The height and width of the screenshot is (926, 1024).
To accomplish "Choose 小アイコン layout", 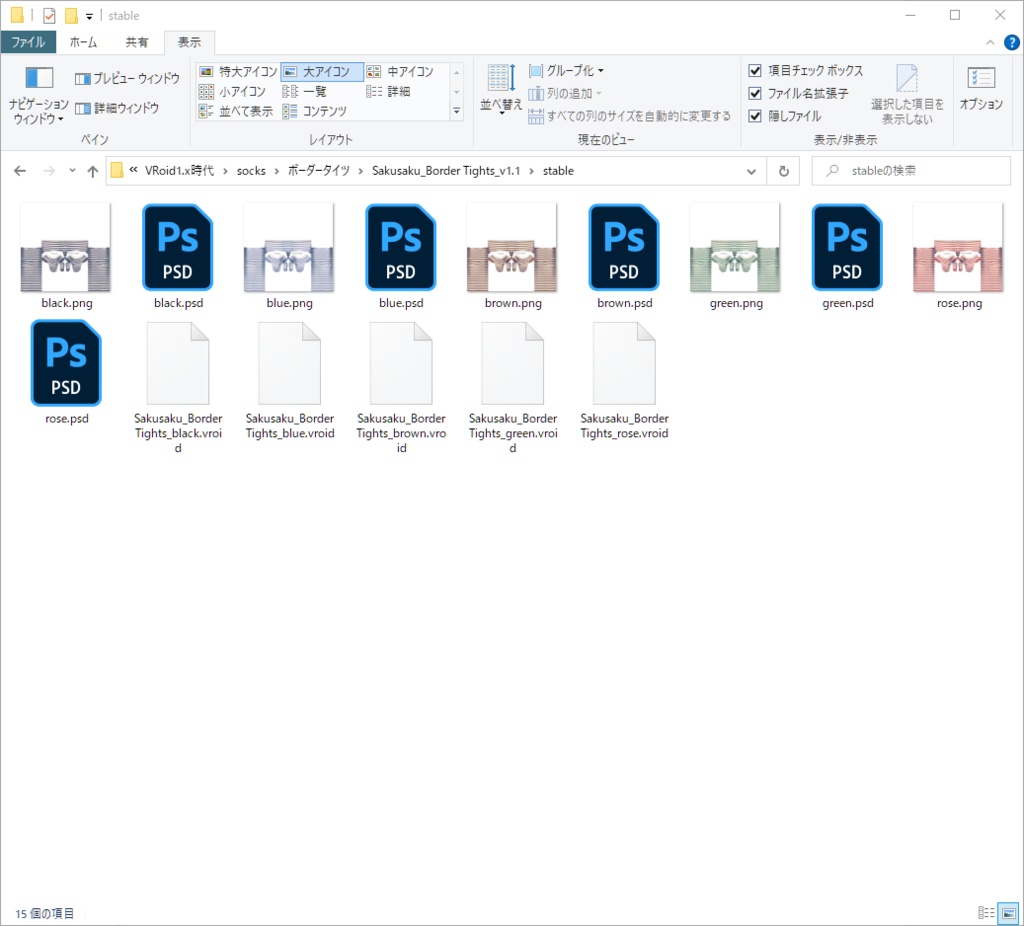I will coord(232,91).
